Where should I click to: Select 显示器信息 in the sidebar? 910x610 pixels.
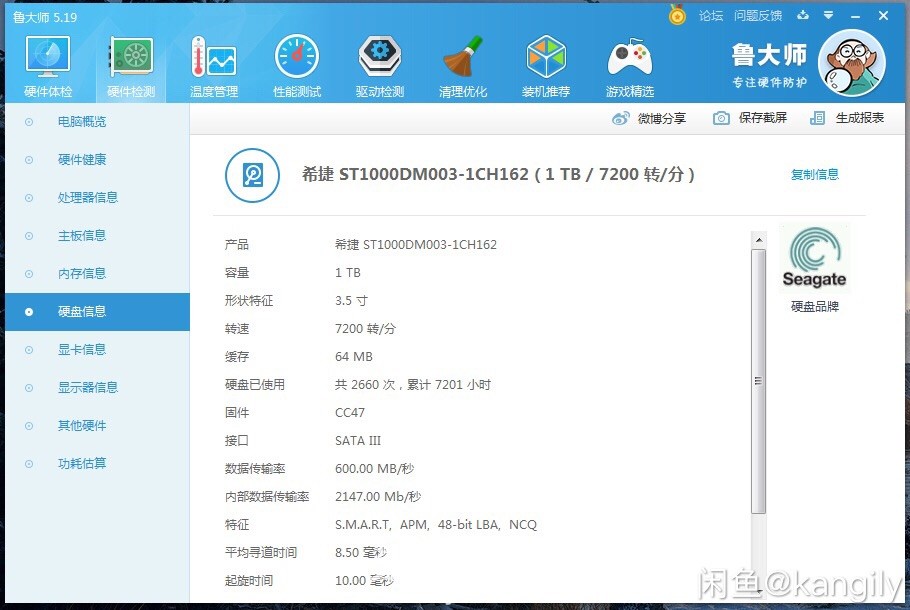[x=88, y=388]
